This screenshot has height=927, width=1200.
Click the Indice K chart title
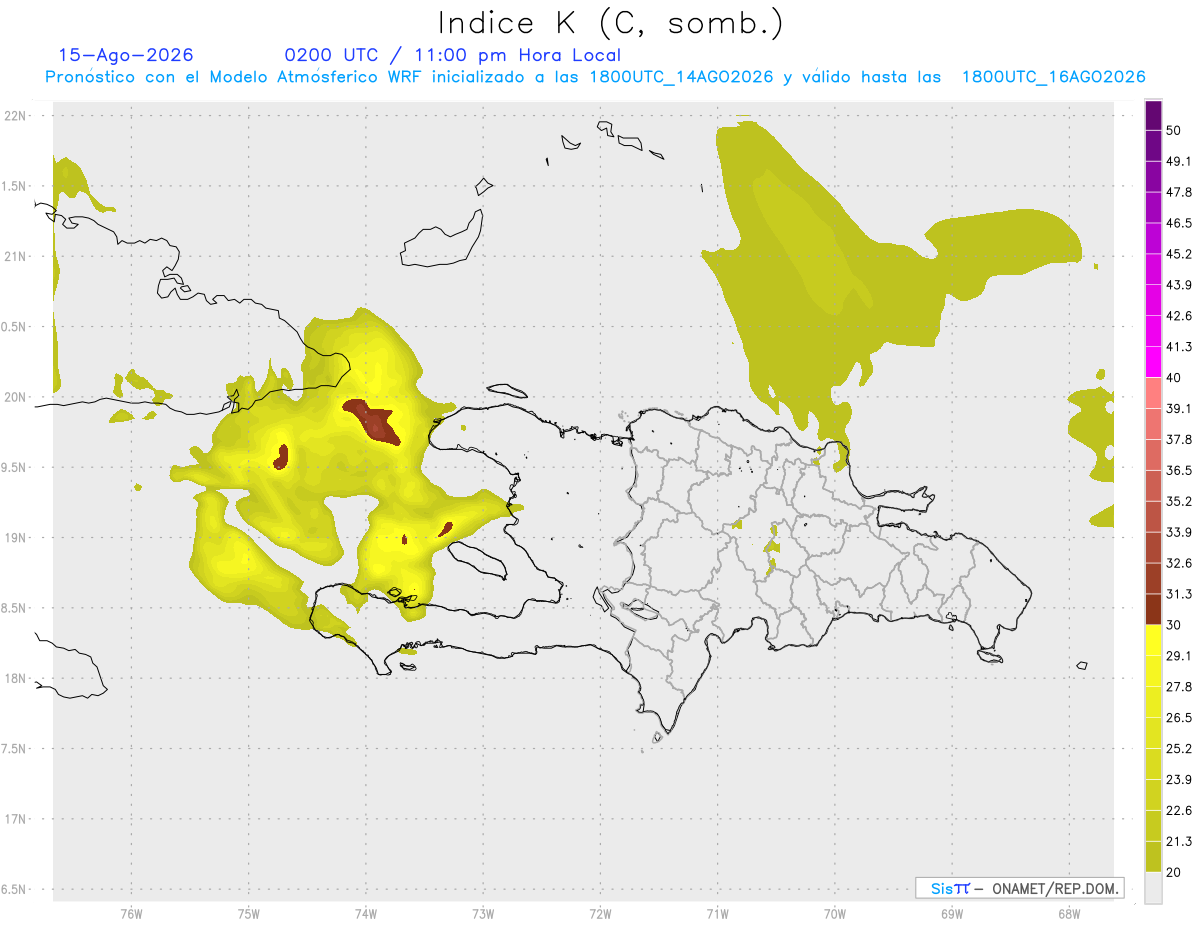click(x=611, y=23)
